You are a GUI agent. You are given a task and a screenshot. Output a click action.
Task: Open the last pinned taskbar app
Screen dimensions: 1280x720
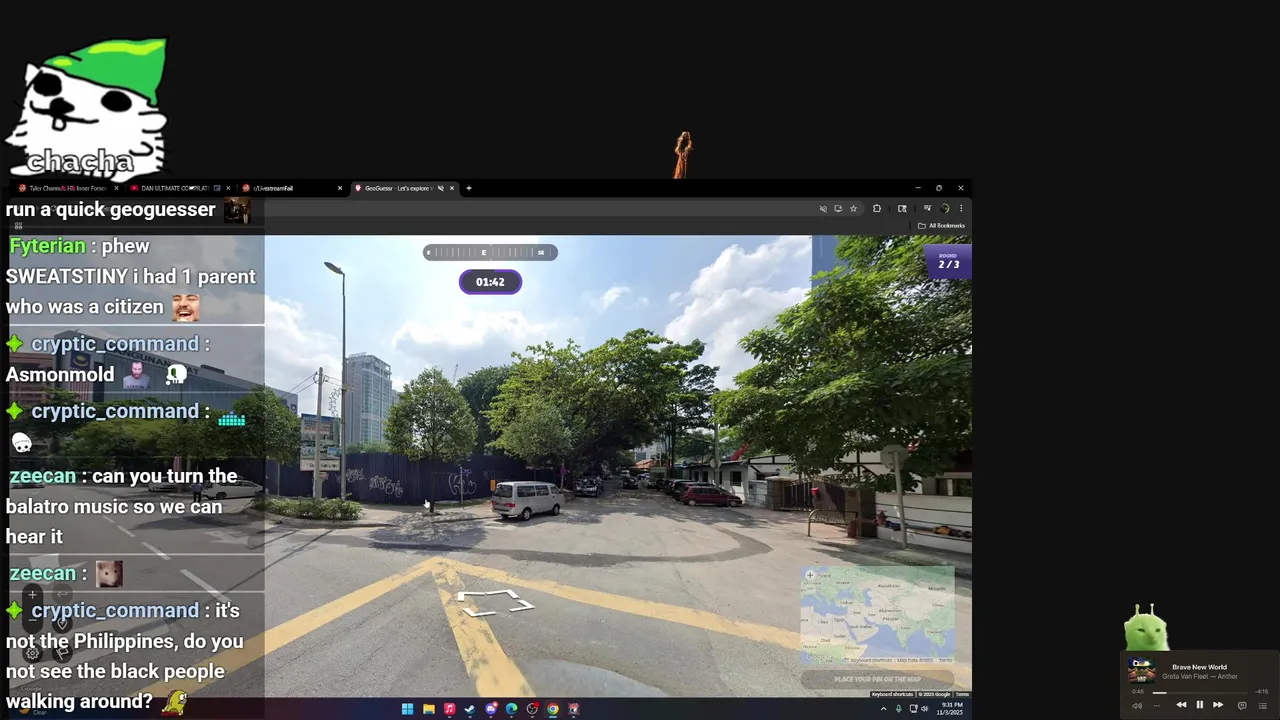[573, 709]
